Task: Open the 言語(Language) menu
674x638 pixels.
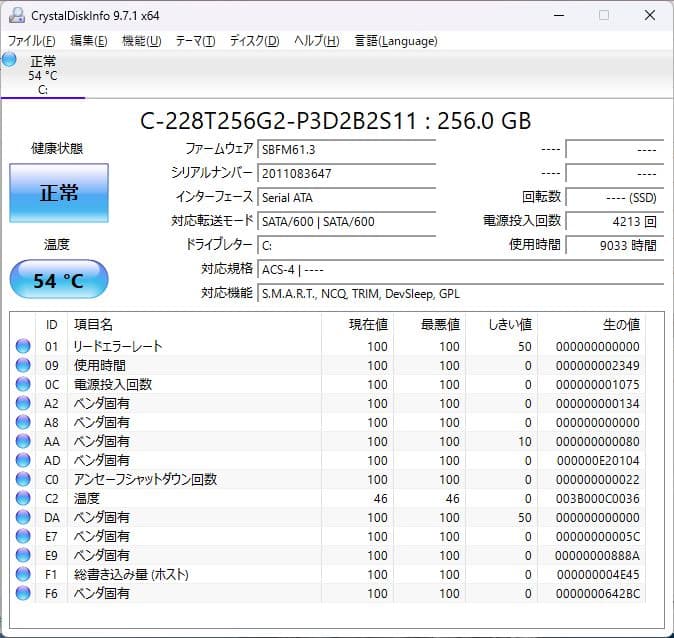Action: click(396, 41)
